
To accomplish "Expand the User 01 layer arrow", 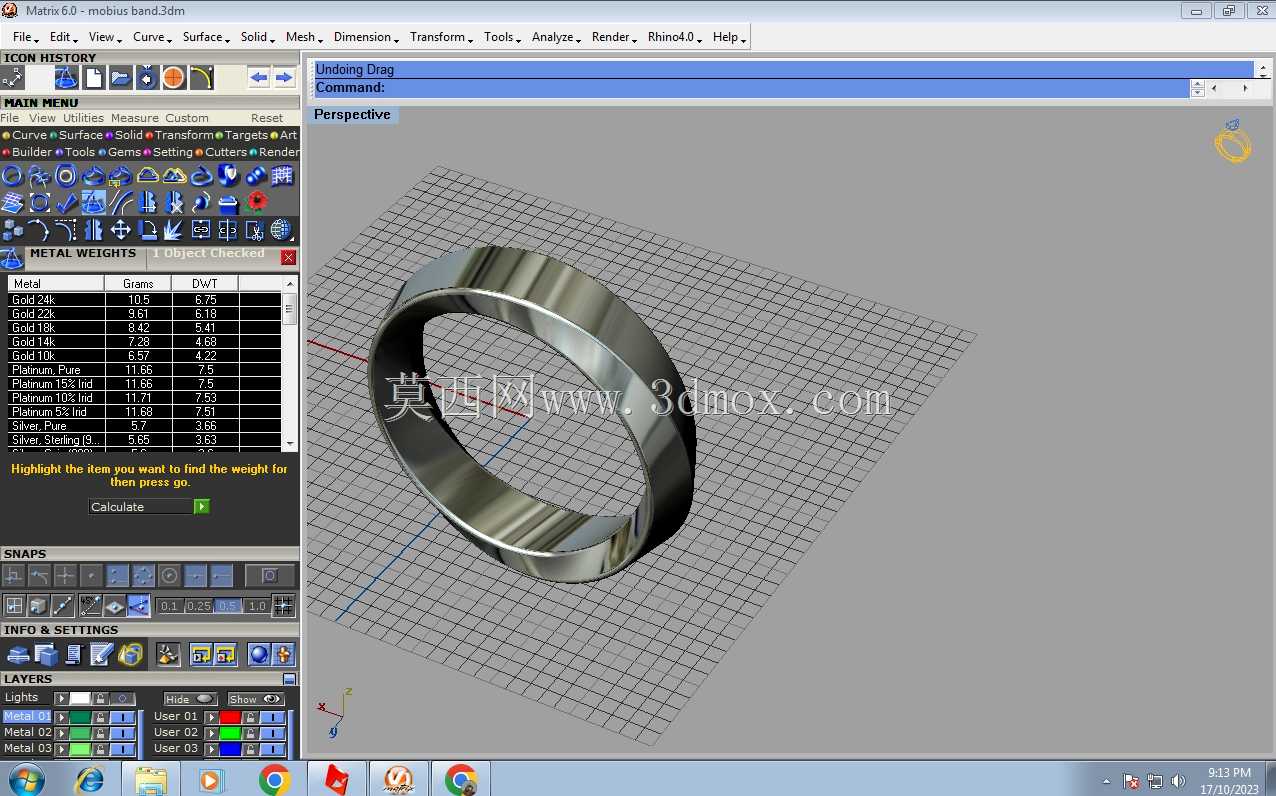I will coord(212,717).
